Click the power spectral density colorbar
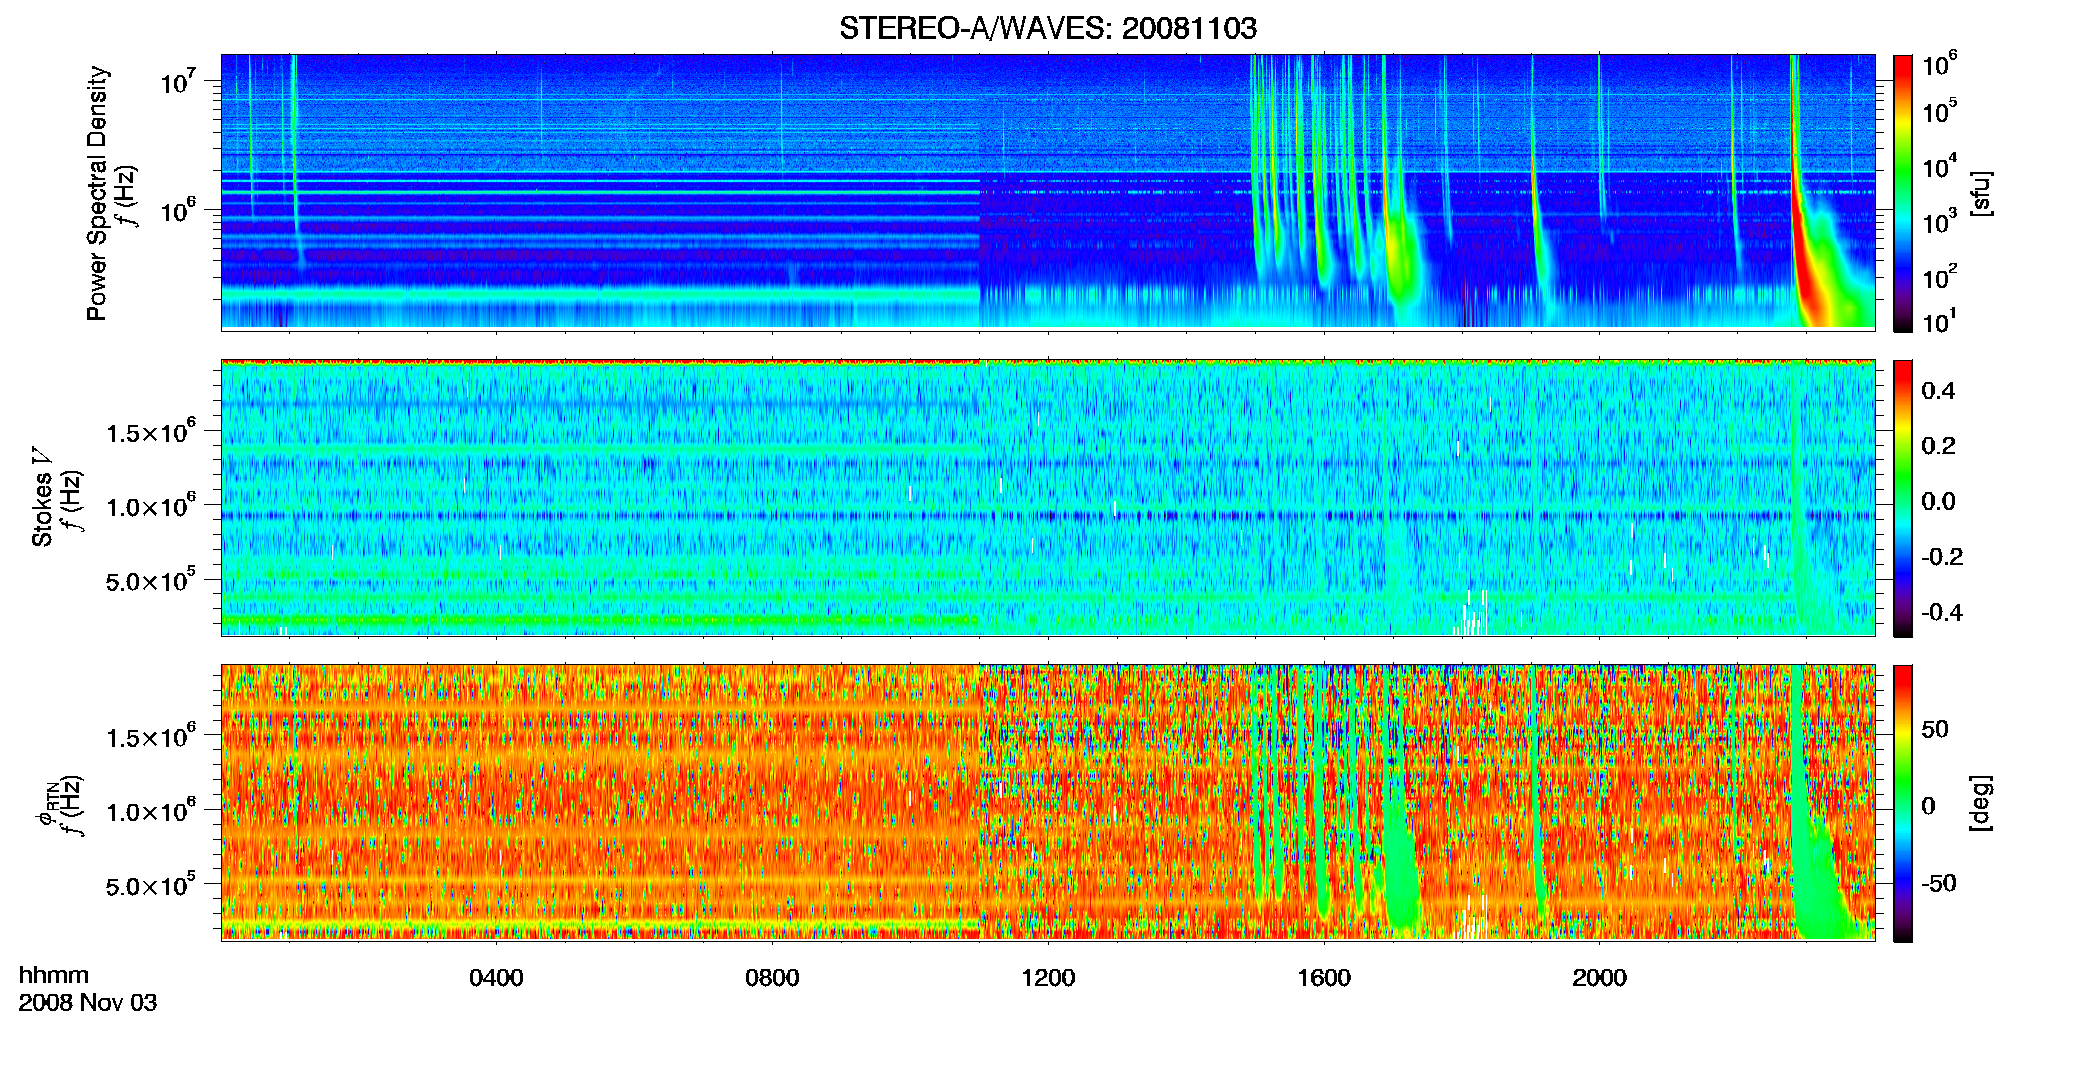2096x1080 pixels. [1903, 193]
